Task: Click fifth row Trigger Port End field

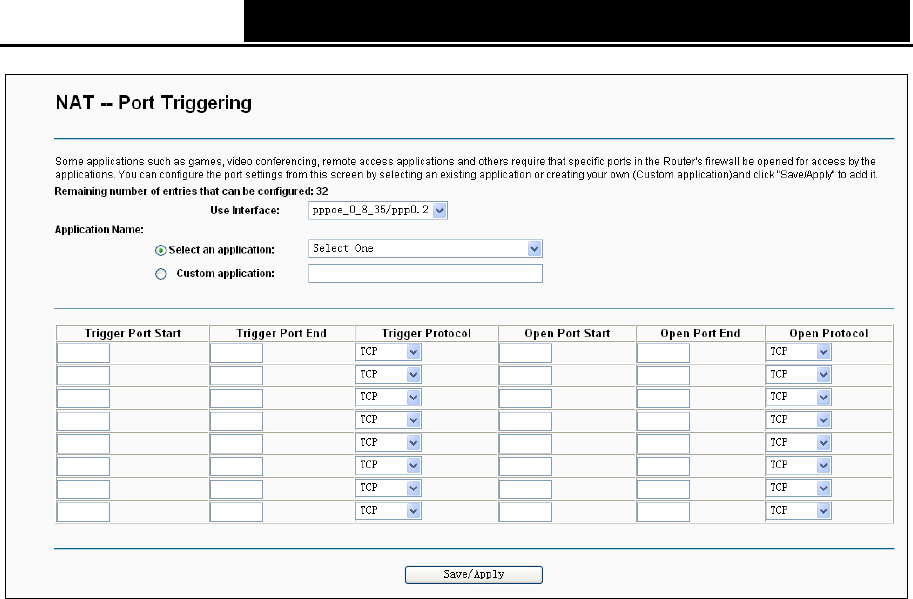Action: click(236, 444)
